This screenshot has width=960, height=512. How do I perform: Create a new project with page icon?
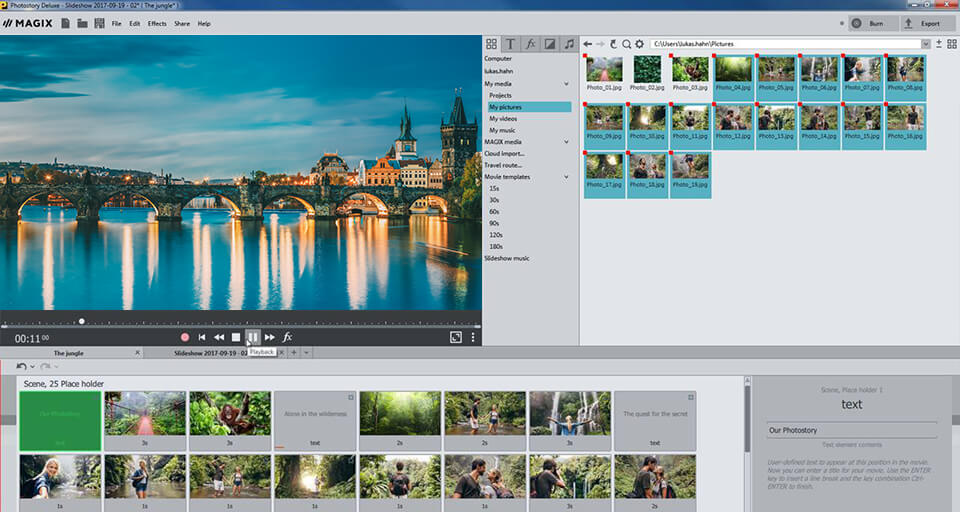(x=66, y=23)
